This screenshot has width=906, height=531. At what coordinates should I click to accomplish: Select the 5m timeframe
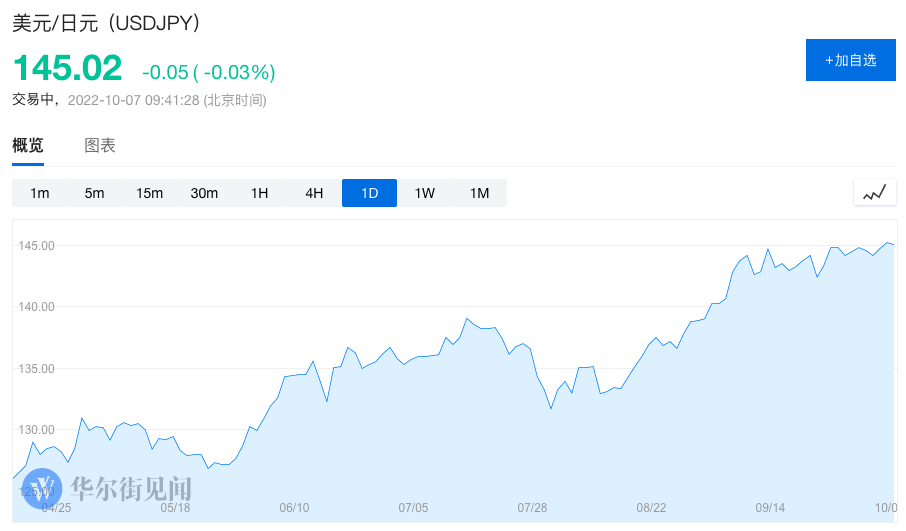coord(94,193)
